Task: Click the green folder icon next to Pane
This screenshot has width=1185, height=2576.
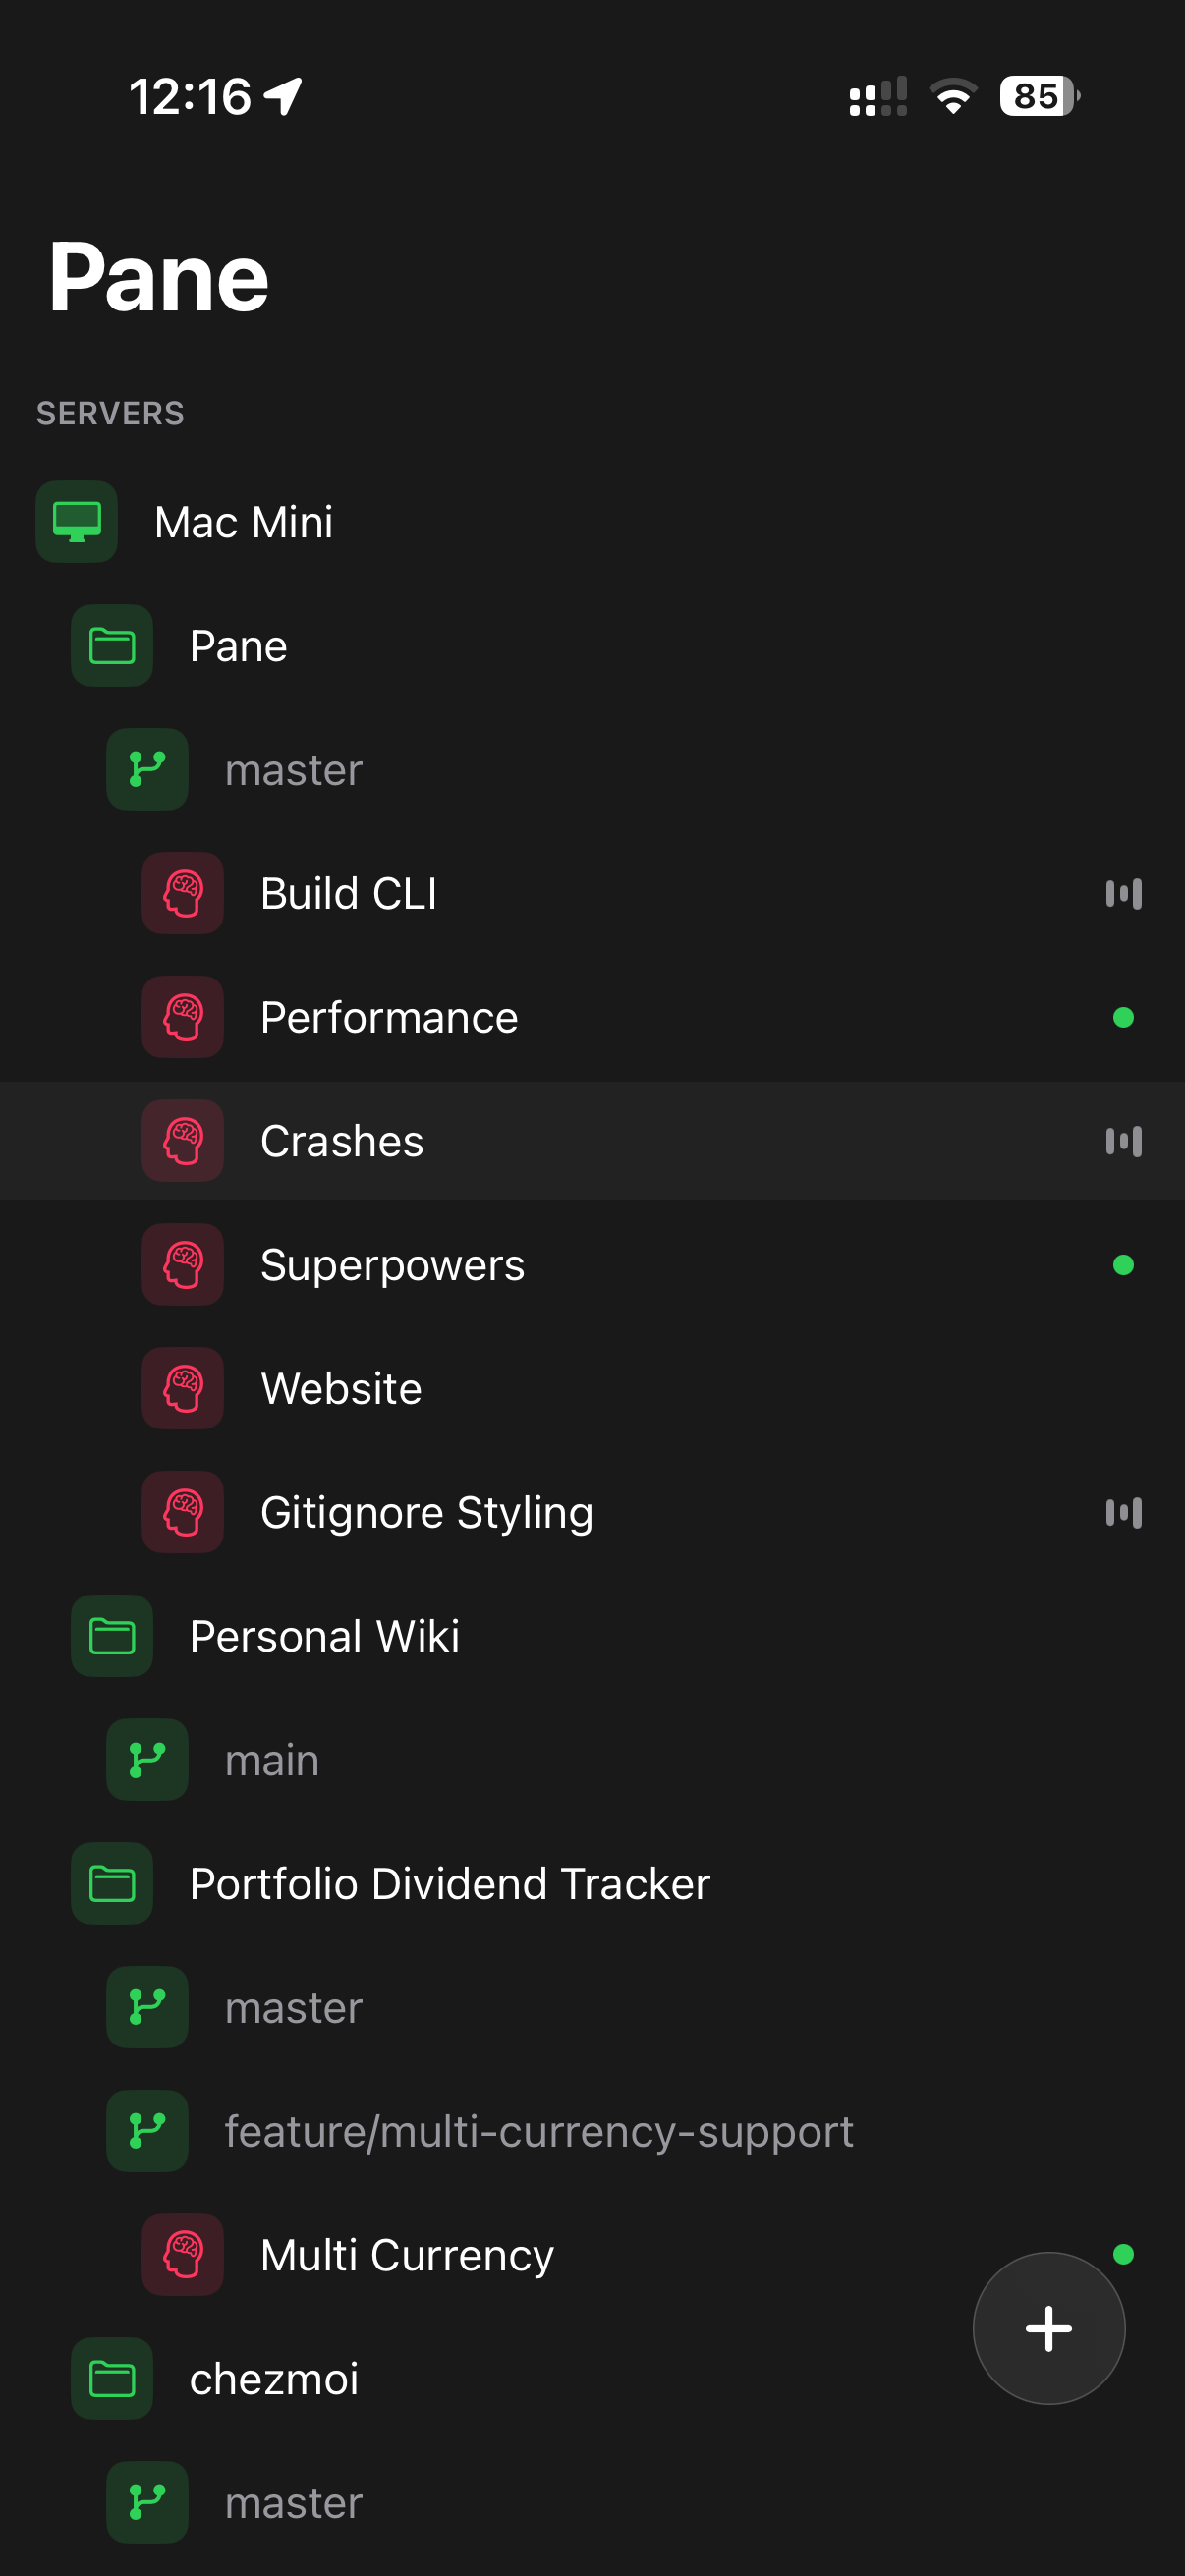Action: [x=111, y=645]
